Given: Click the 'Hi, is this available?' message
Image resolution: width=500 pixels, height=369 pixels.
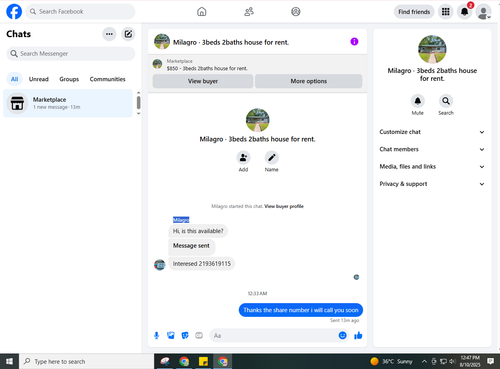Looking at the screenshot, I should [198, 231].
